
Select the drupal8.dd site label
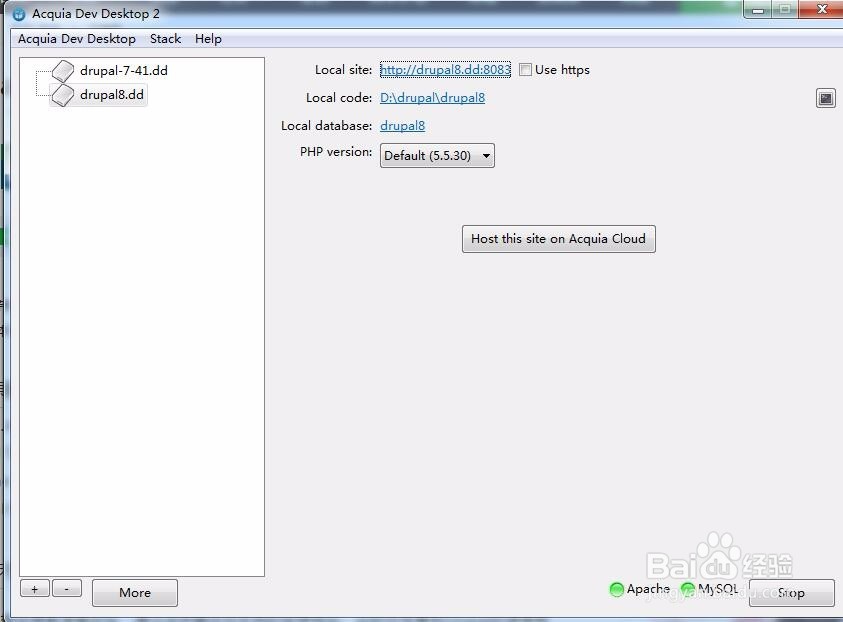[x=112, y=95]
